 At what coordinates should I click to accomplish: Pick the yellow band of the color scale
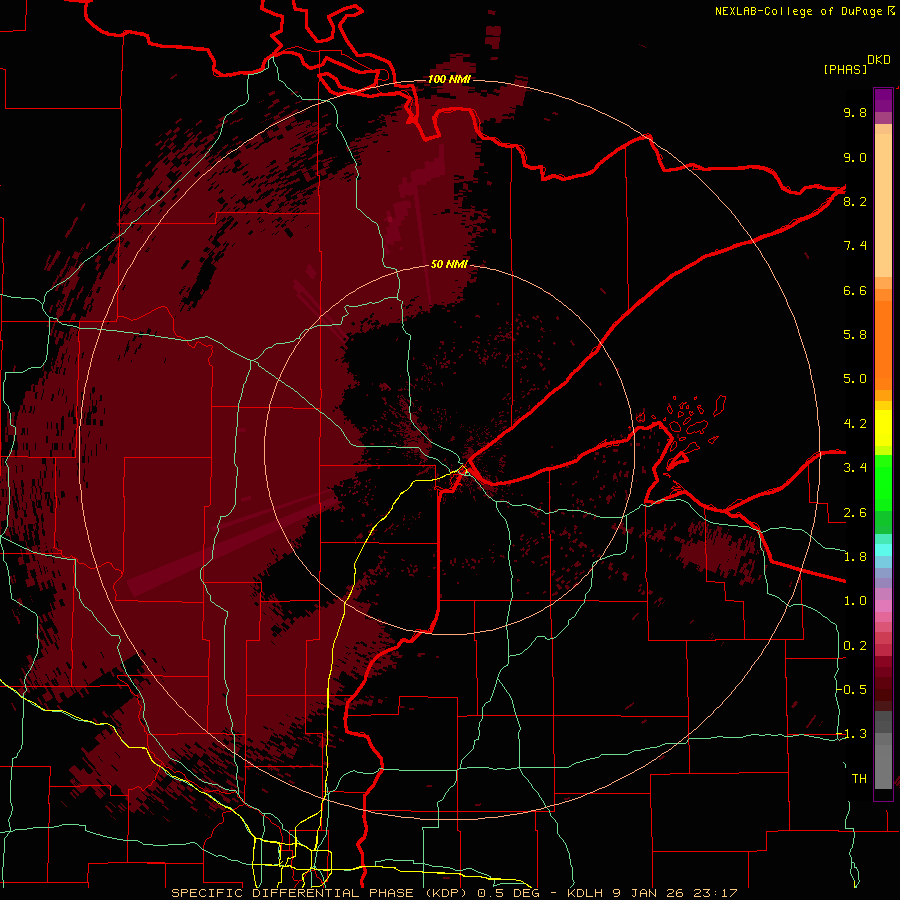click(883, 428)
